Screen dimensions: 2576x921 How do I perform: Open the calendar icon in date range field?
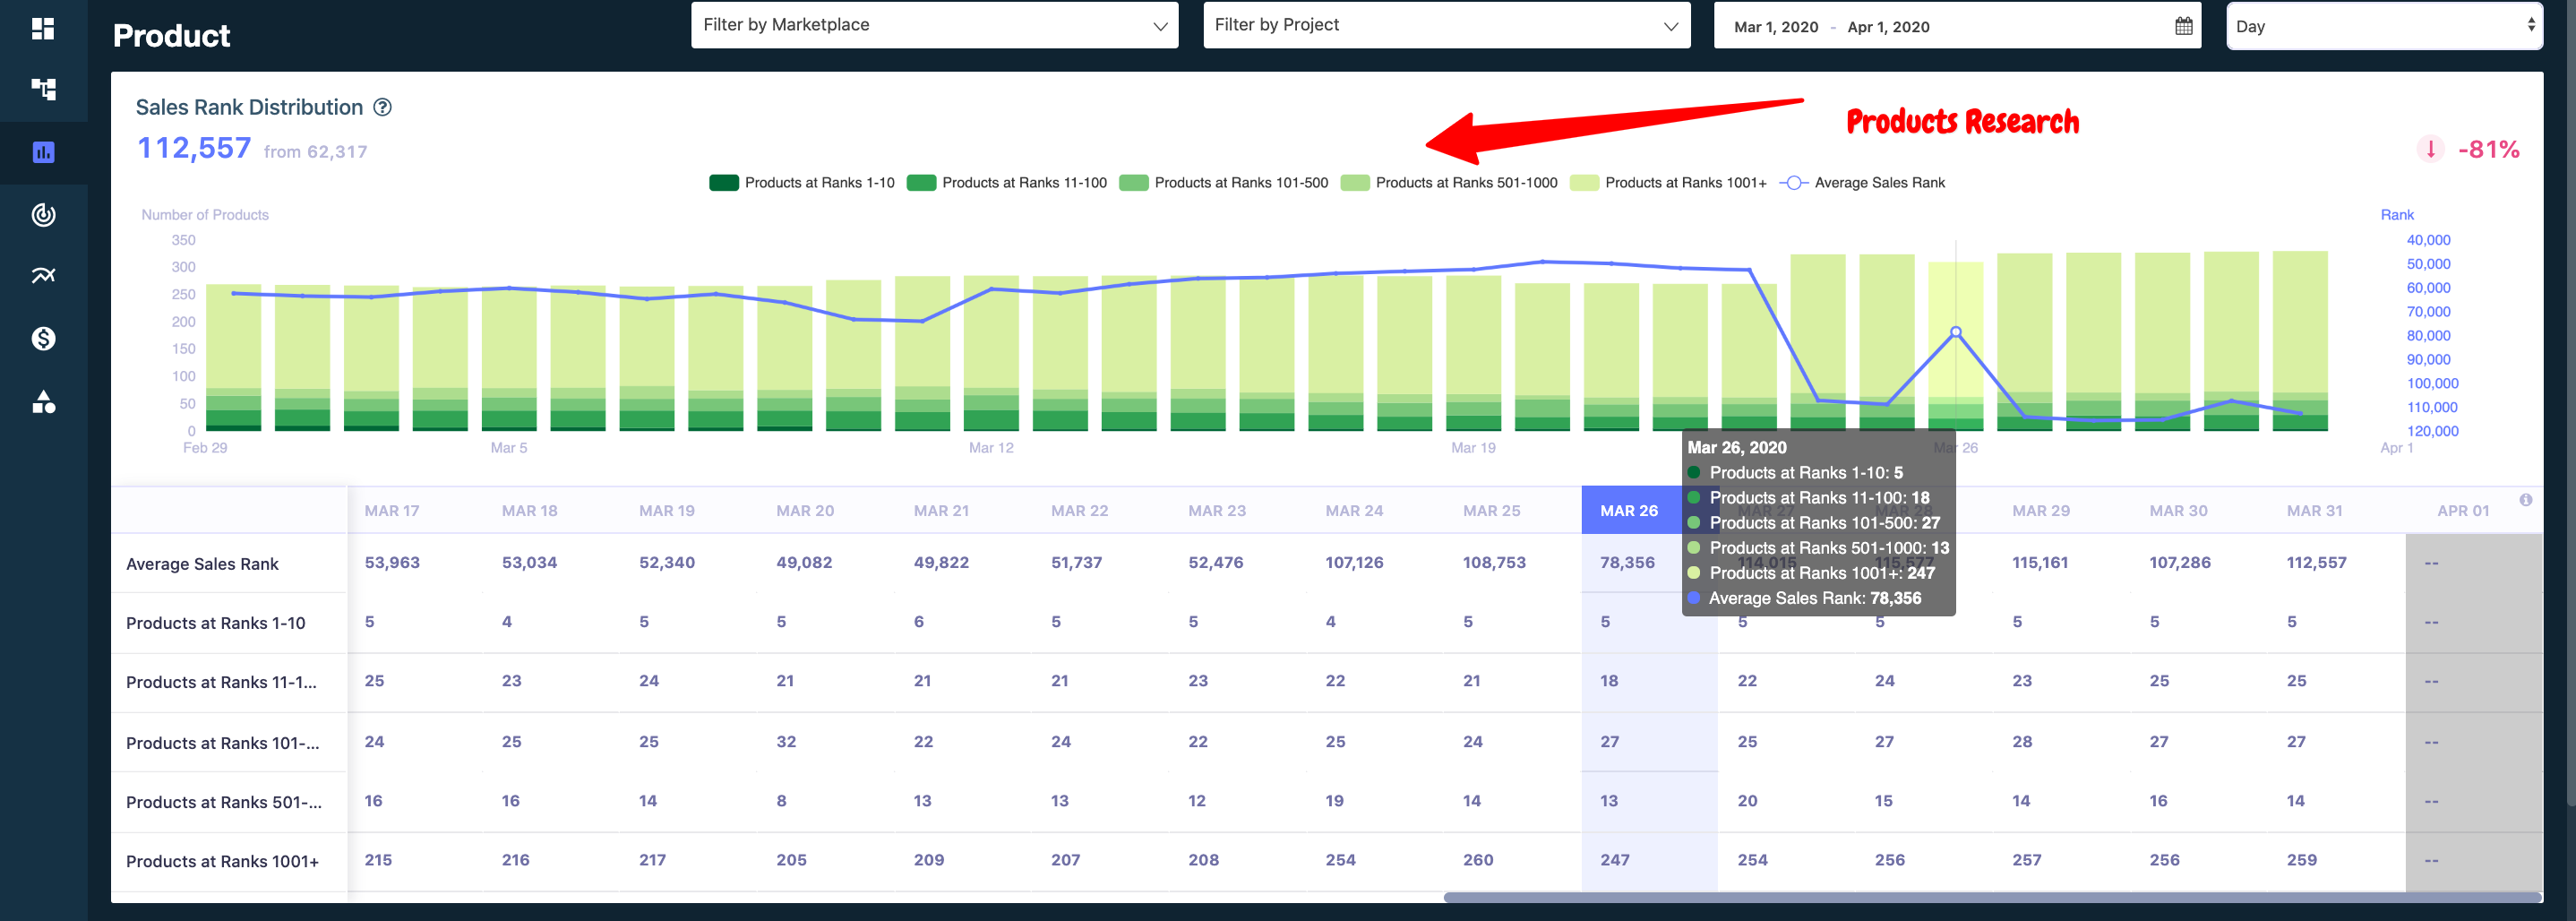pyautogui.click(x=2183, y=26)
